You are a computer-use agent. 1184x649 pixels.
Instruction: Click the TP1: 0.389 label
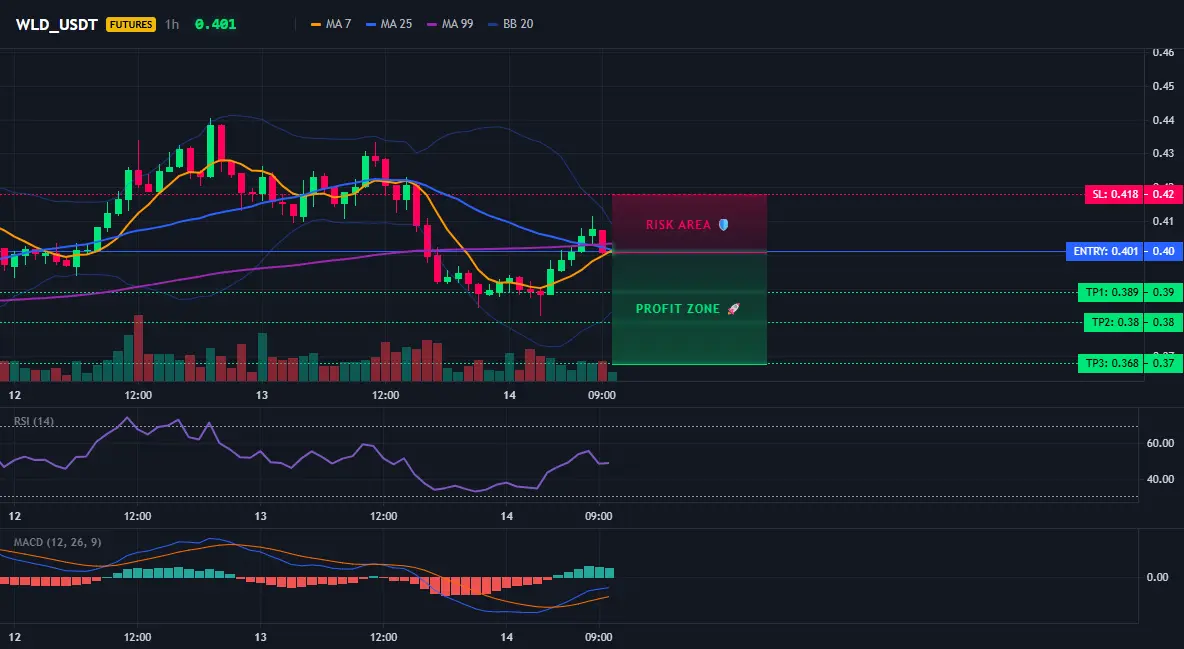click(x=1111, y=292)
